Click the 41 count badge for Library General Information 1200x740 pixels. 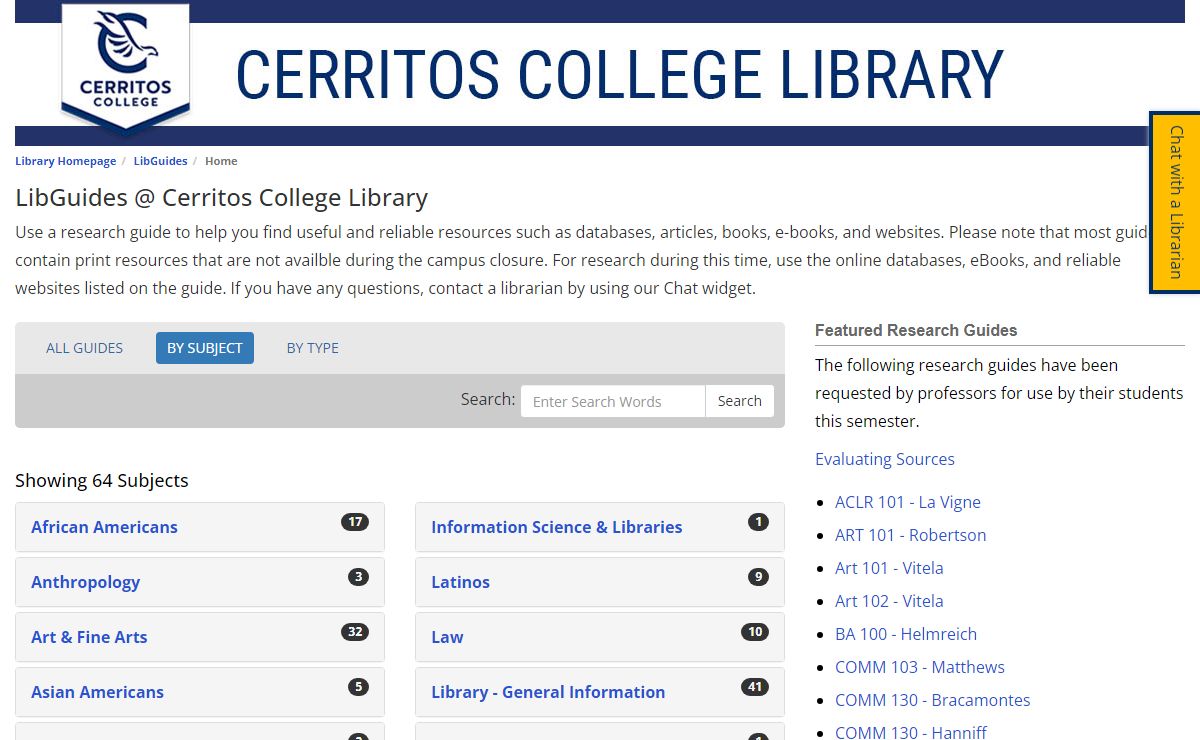click(x=755, y=687)
